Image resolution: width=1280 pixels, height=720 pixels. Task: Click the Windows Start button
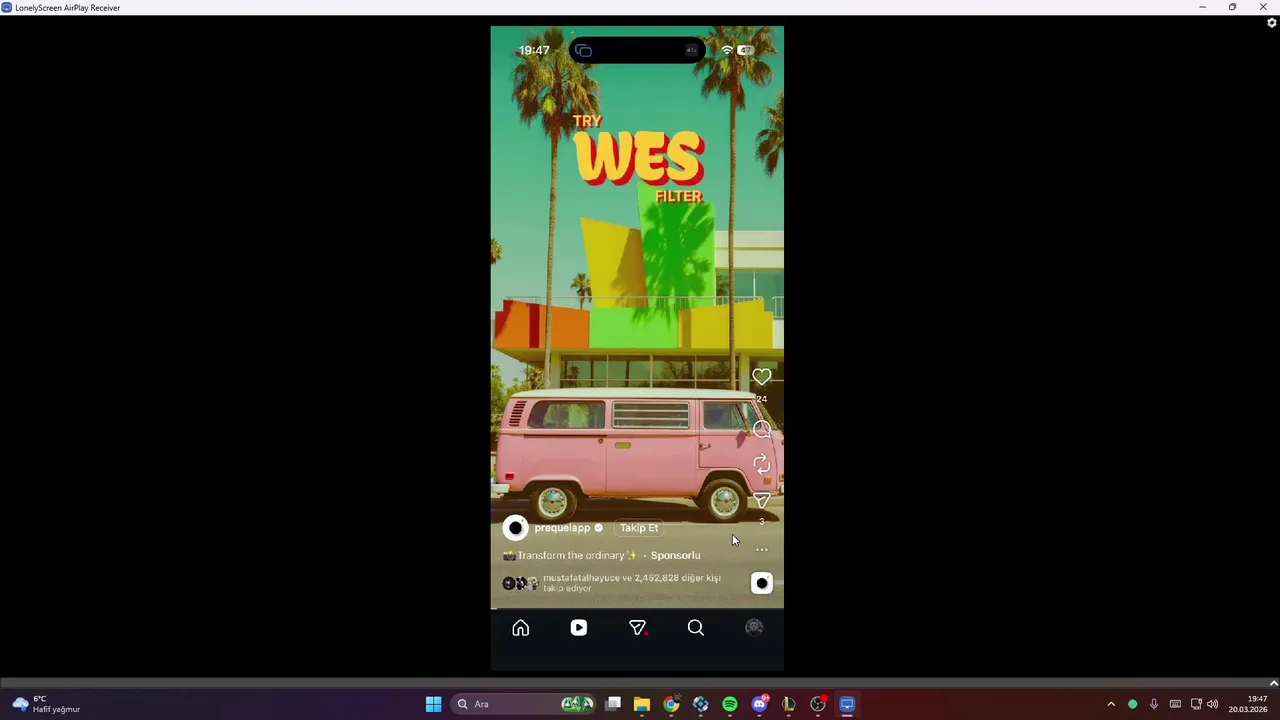point(433,704)
